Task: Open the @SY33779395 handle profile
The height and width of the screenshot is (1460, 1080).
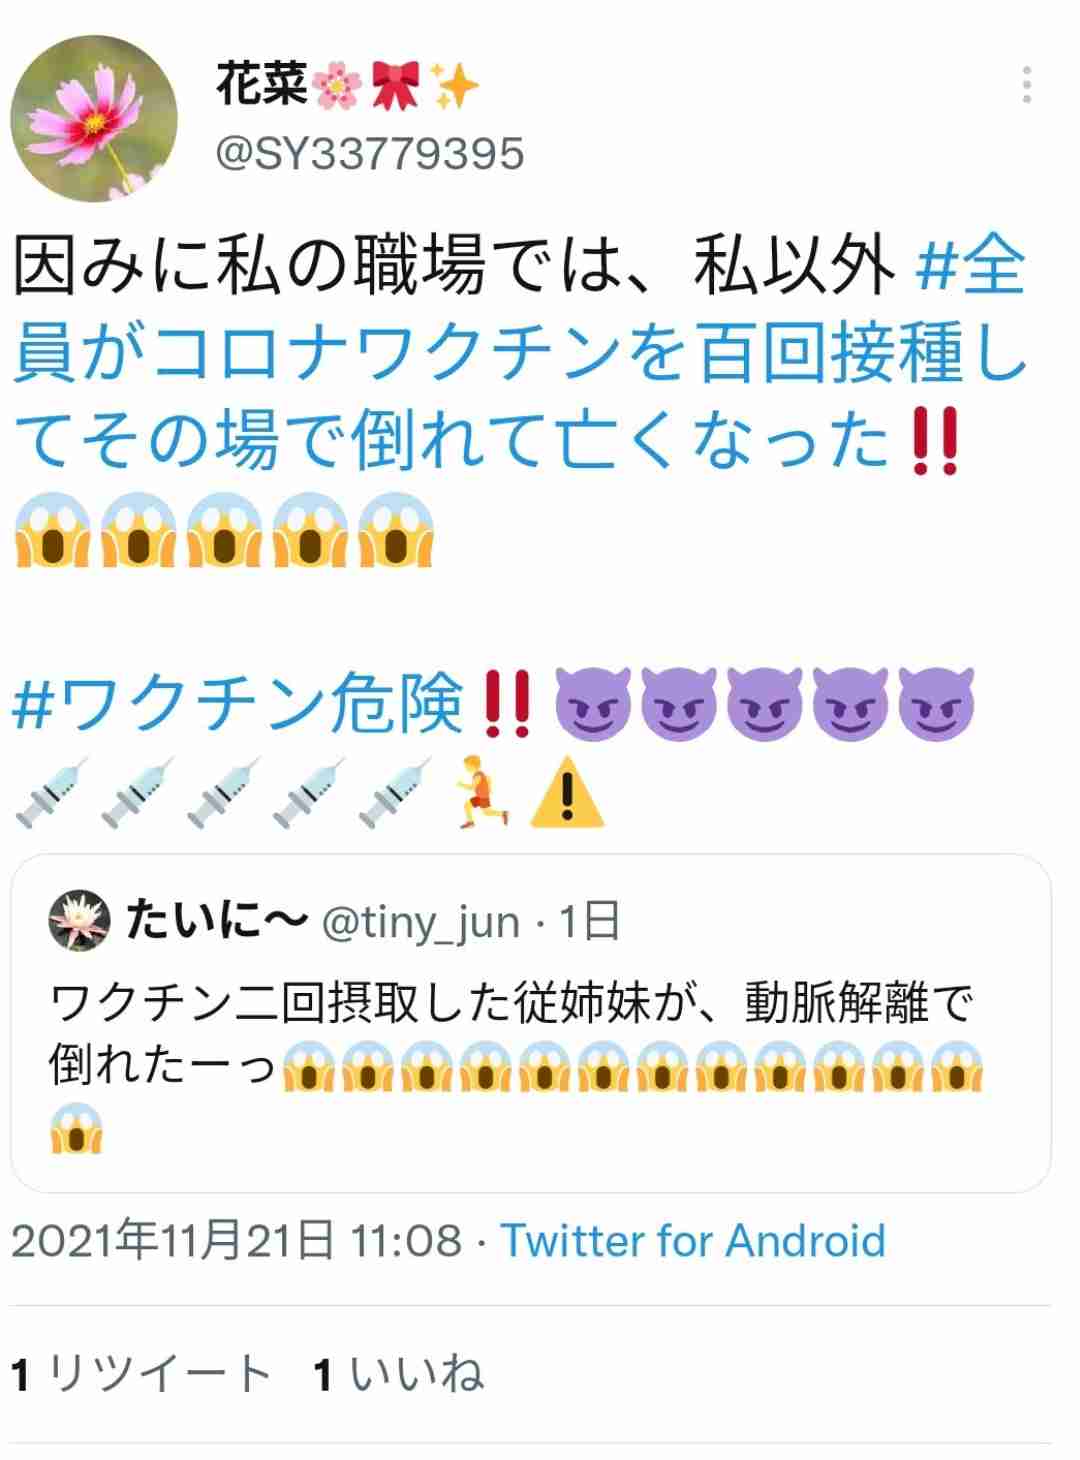Action: tap(370, 154)
